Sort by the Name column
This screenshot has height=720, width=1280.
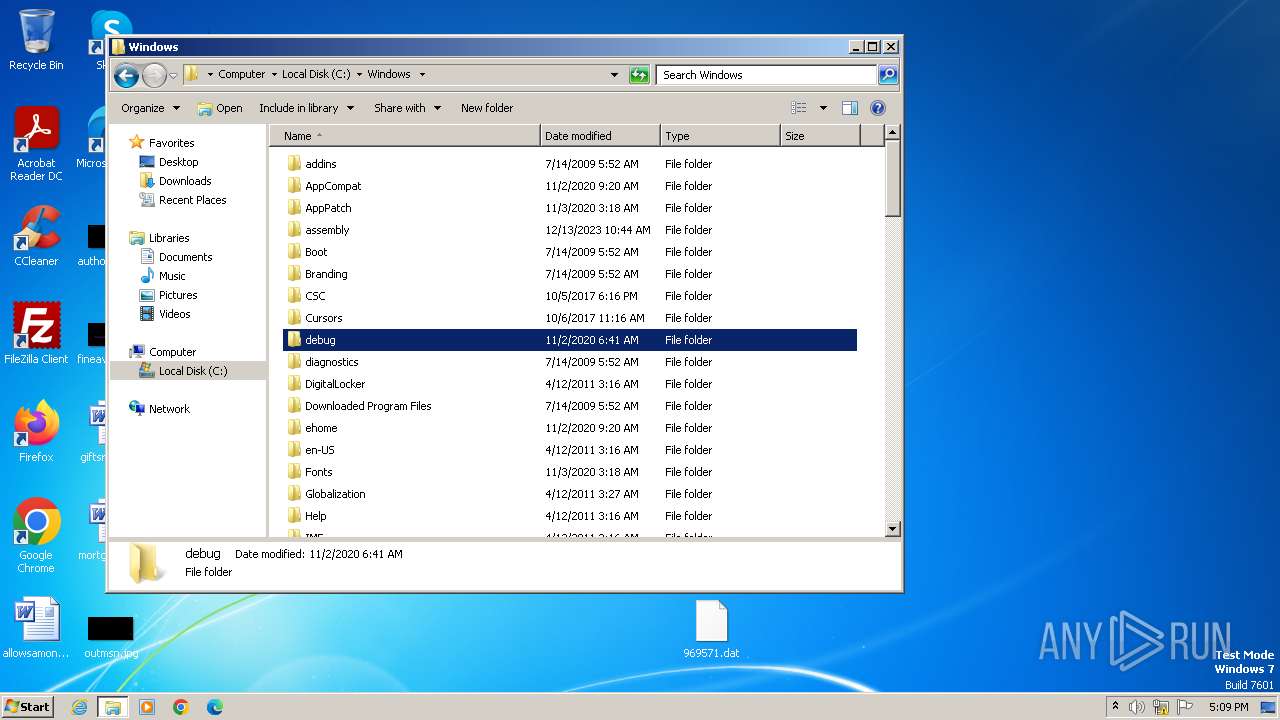404,136
